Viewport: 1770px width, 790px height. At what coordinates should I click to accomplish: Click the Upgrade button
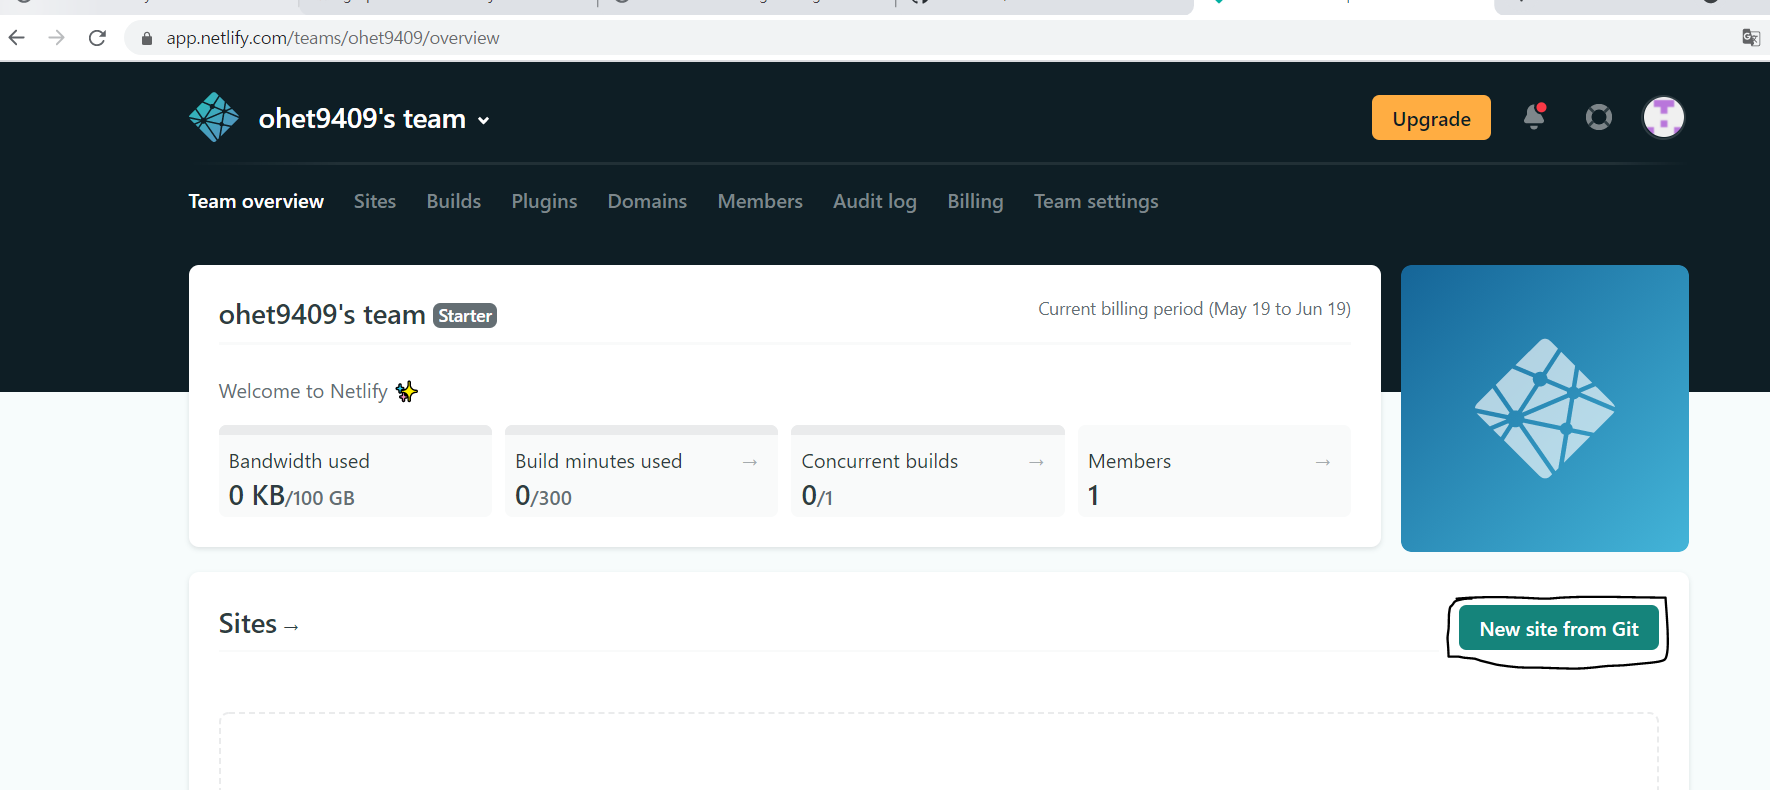coord(1431,118)
